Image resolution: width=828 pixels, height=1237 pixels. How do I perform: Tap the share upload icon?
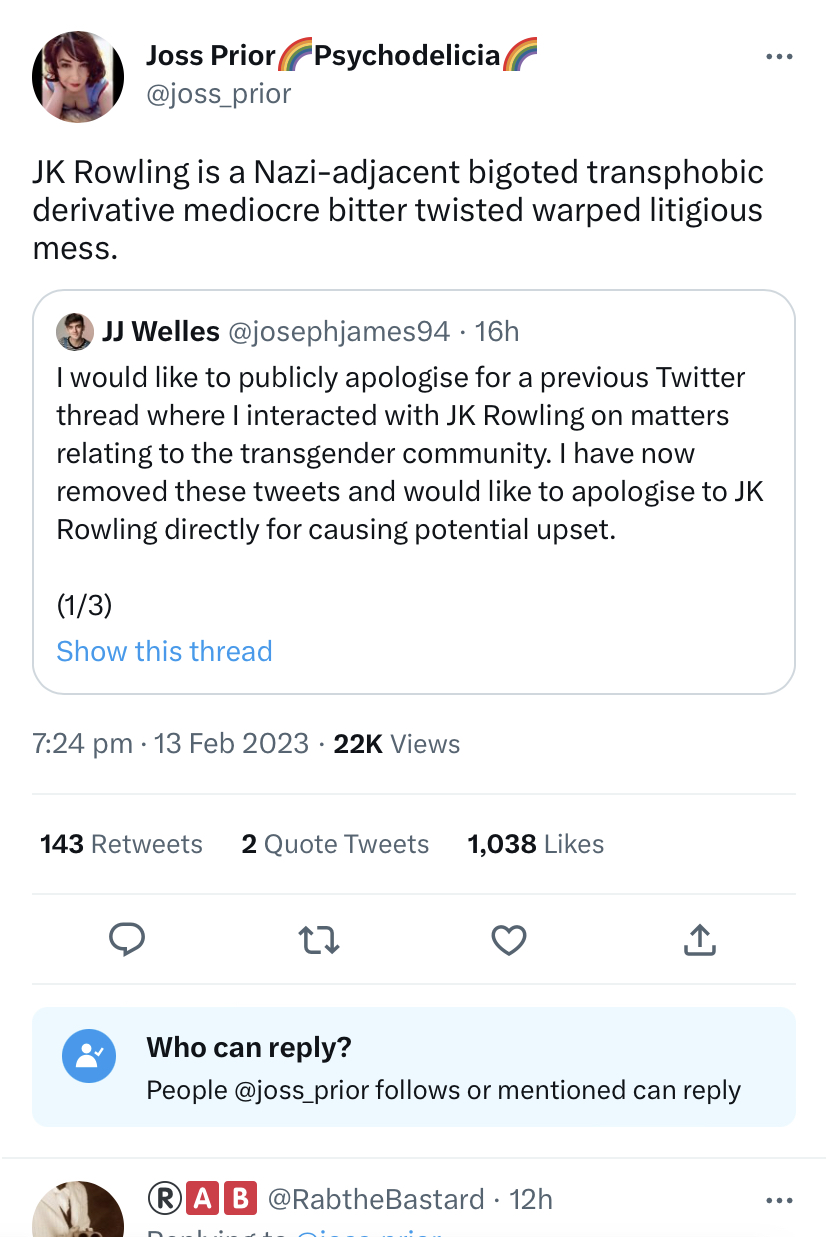(700, 939)
